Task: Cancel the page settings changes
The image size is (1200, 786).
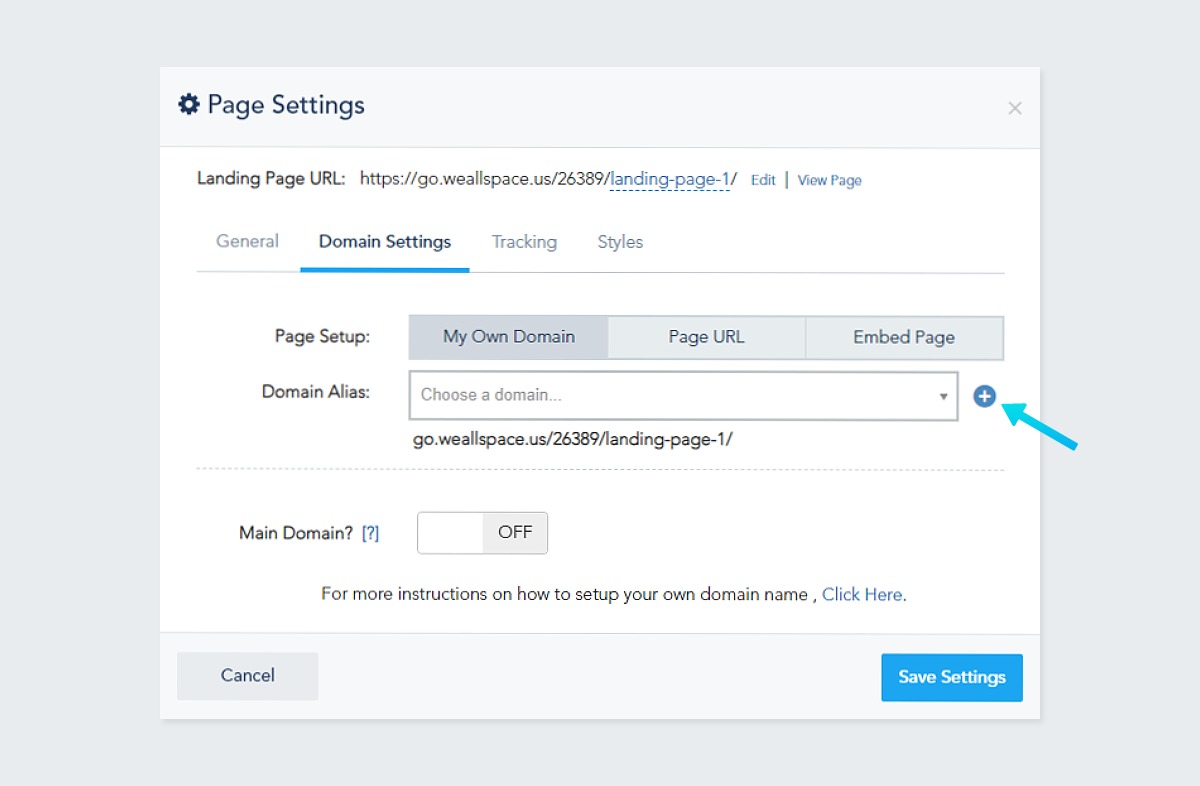Action: [247, 676]
